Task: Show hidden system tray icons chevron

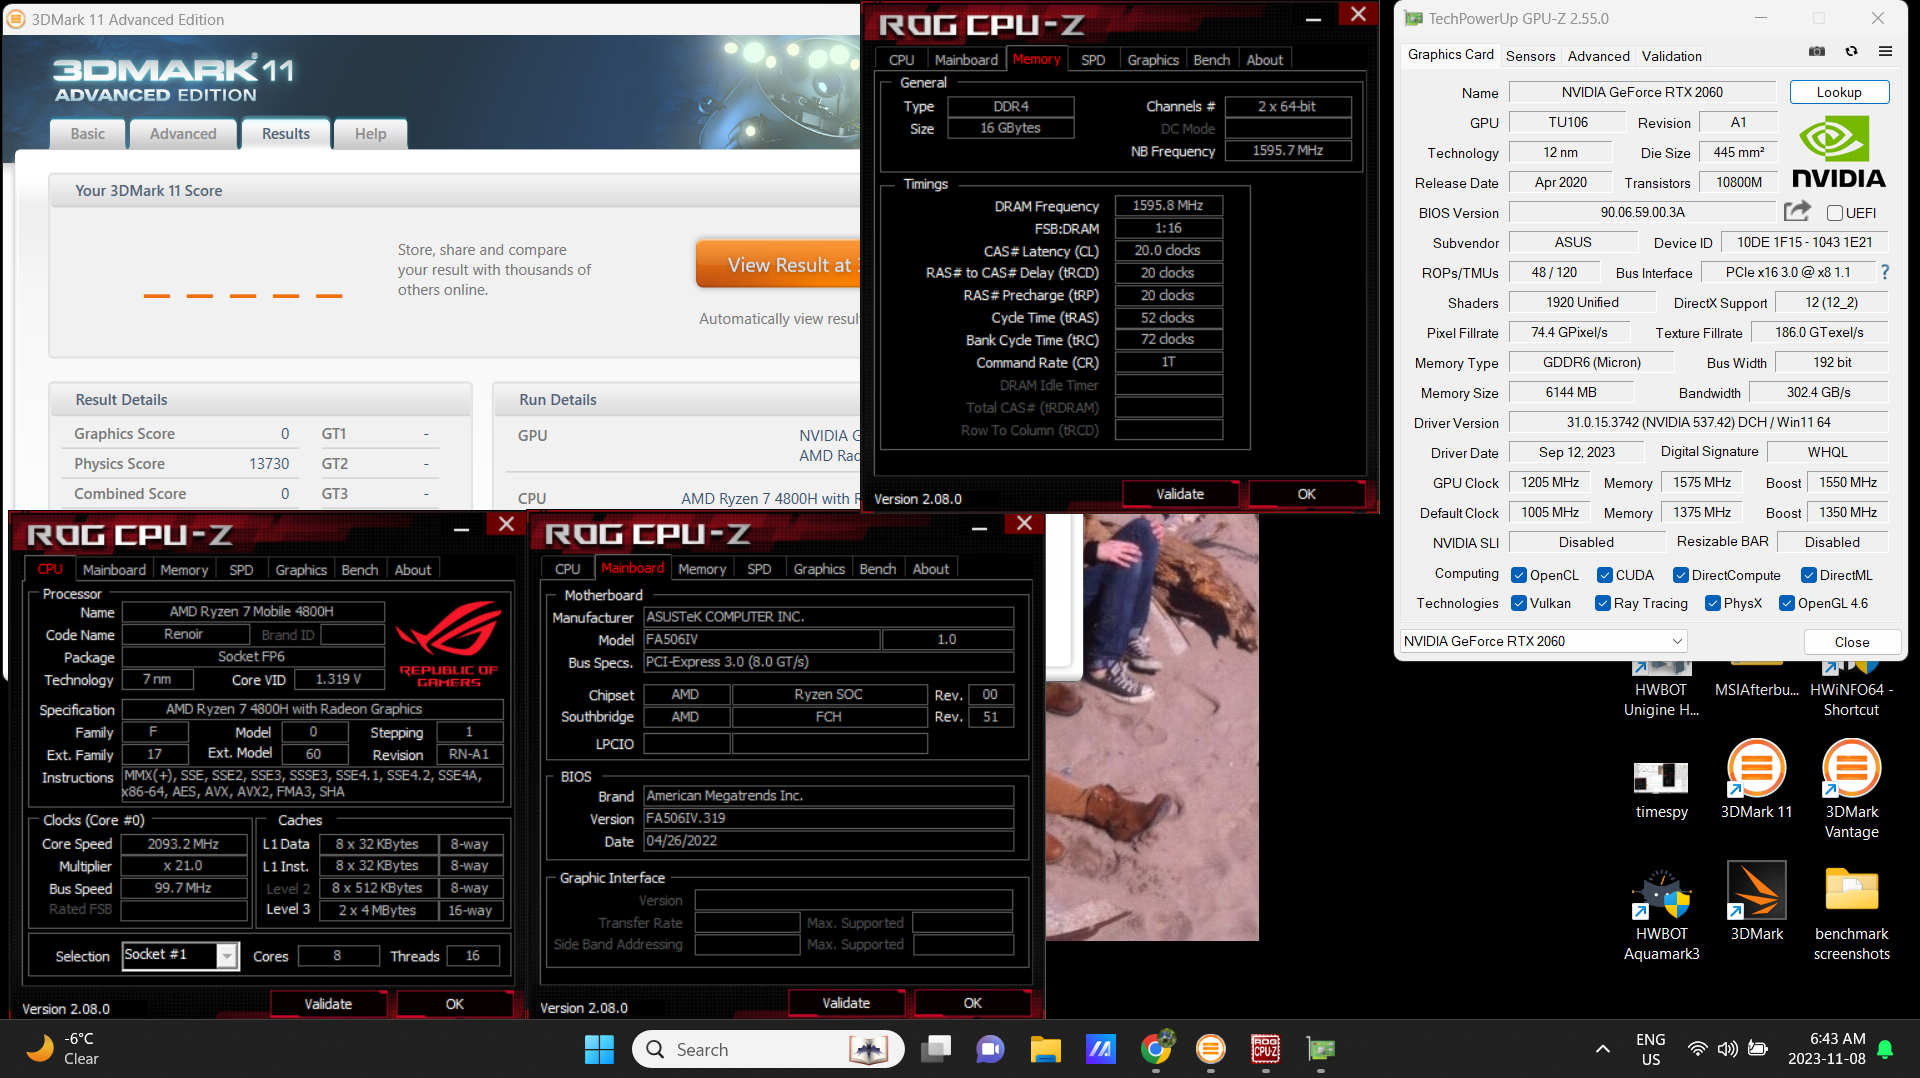Action: tap(1603, 1049)
